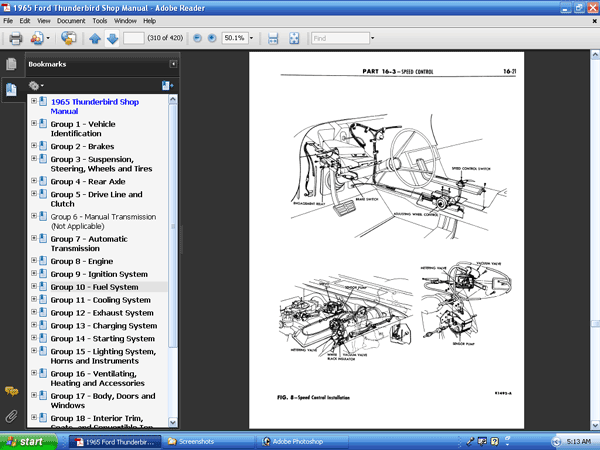Close the document with menu-bar X
Image resolution: width=600 pixels, height=450 pixels.
click(x=595, y=21)
